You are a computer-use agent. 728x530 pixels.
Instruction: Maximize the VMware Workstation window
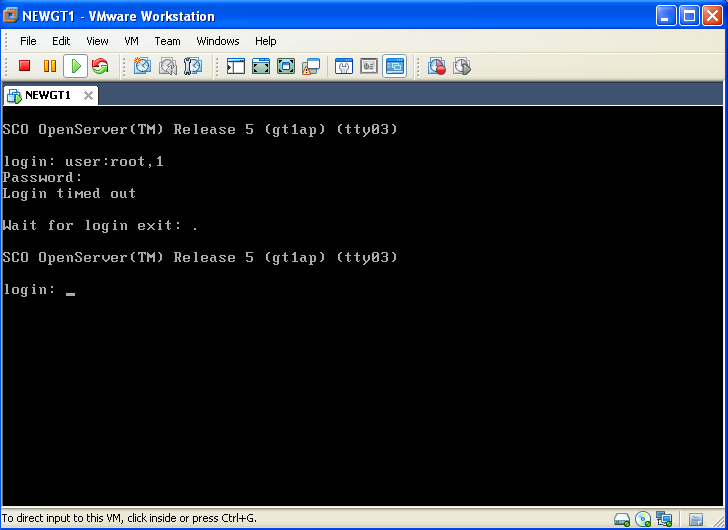[689, 16]
